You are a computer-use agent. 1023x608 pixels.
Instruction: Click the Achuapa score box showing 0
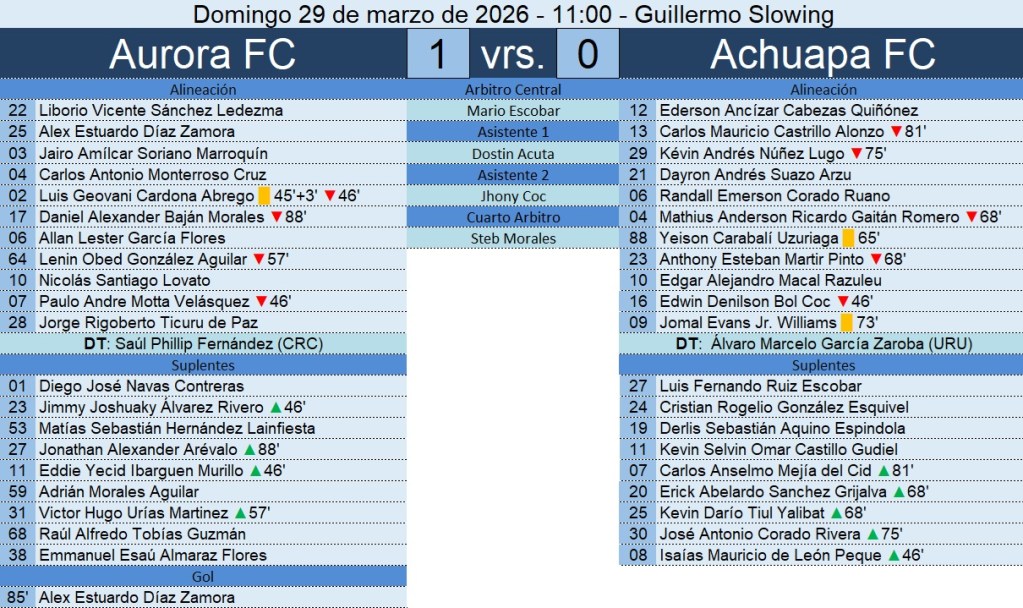(586, 54)
